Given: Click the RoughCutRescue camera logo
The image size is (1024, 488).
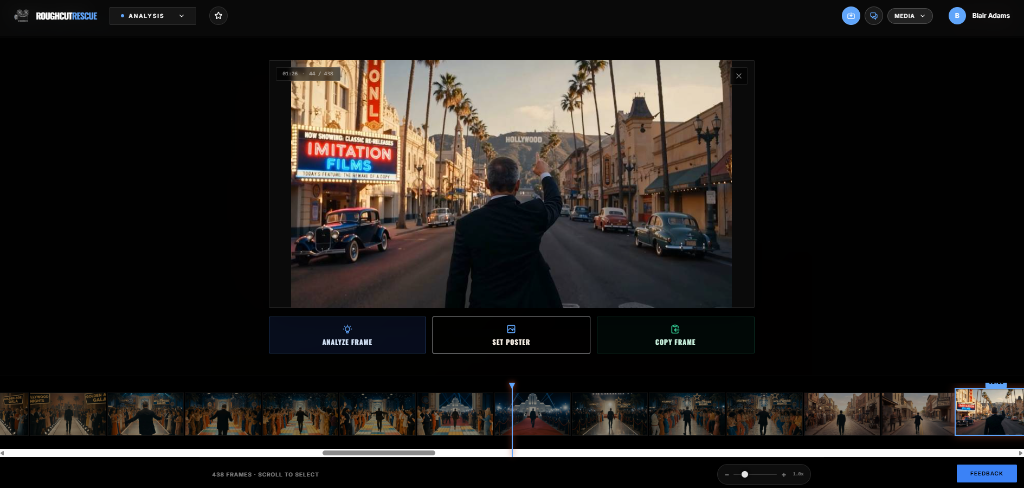Looking at the screenshot, I should [x=22, y=16].
